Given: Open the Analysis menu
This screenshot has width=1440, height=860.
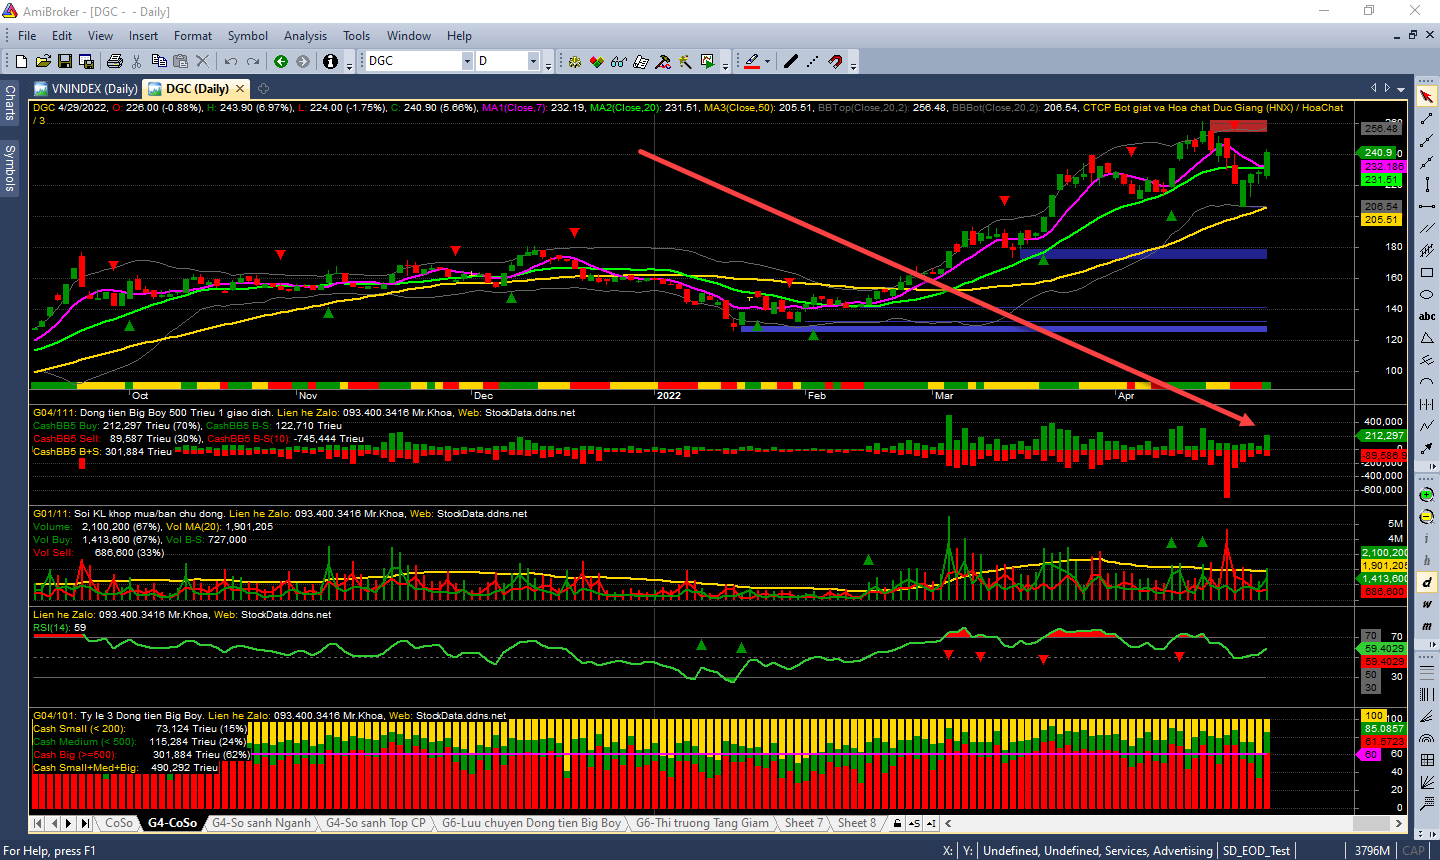Looking at the screenshot, I should [305, 35].
